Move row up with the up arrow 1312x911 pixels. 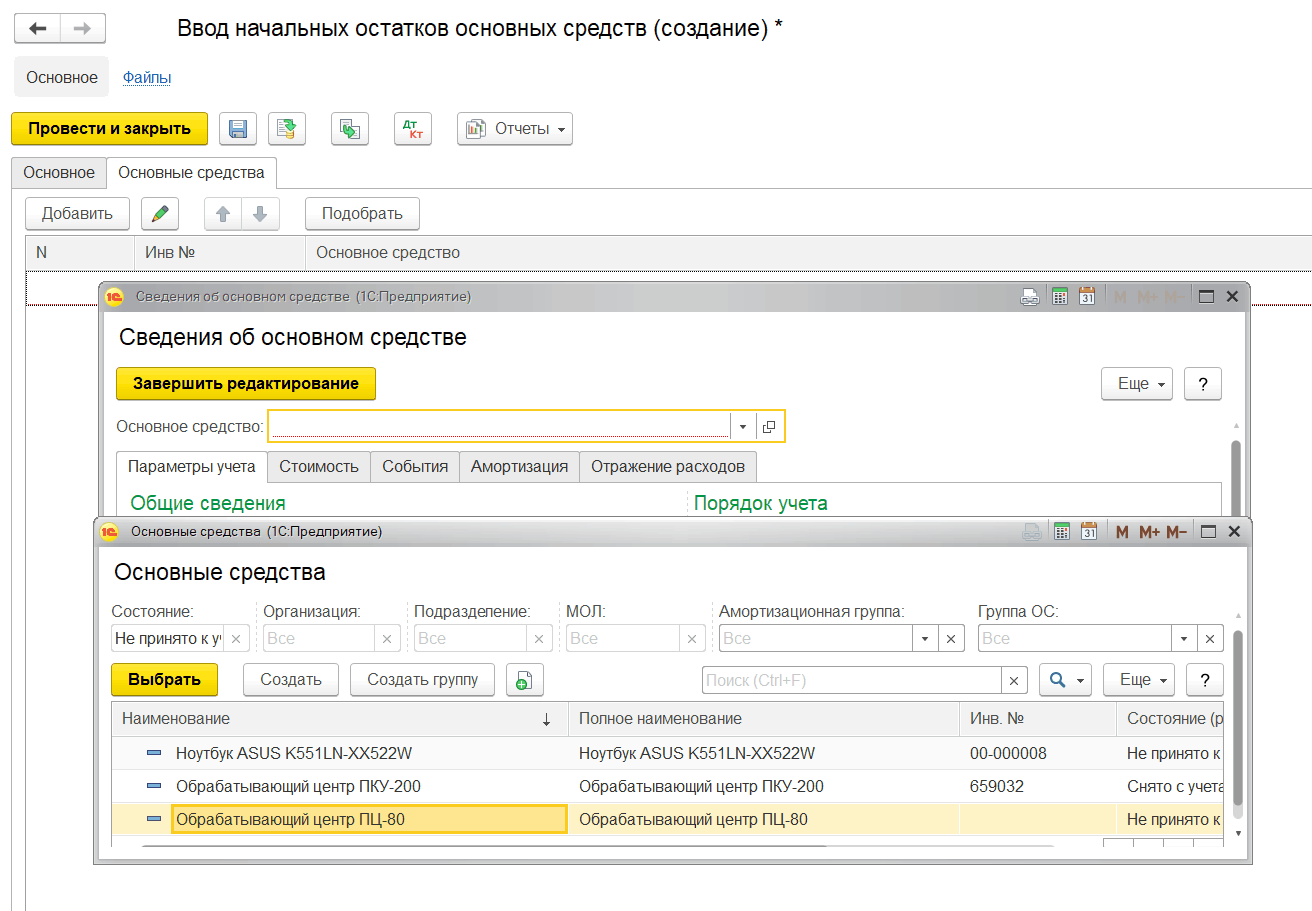click(224, 213)
